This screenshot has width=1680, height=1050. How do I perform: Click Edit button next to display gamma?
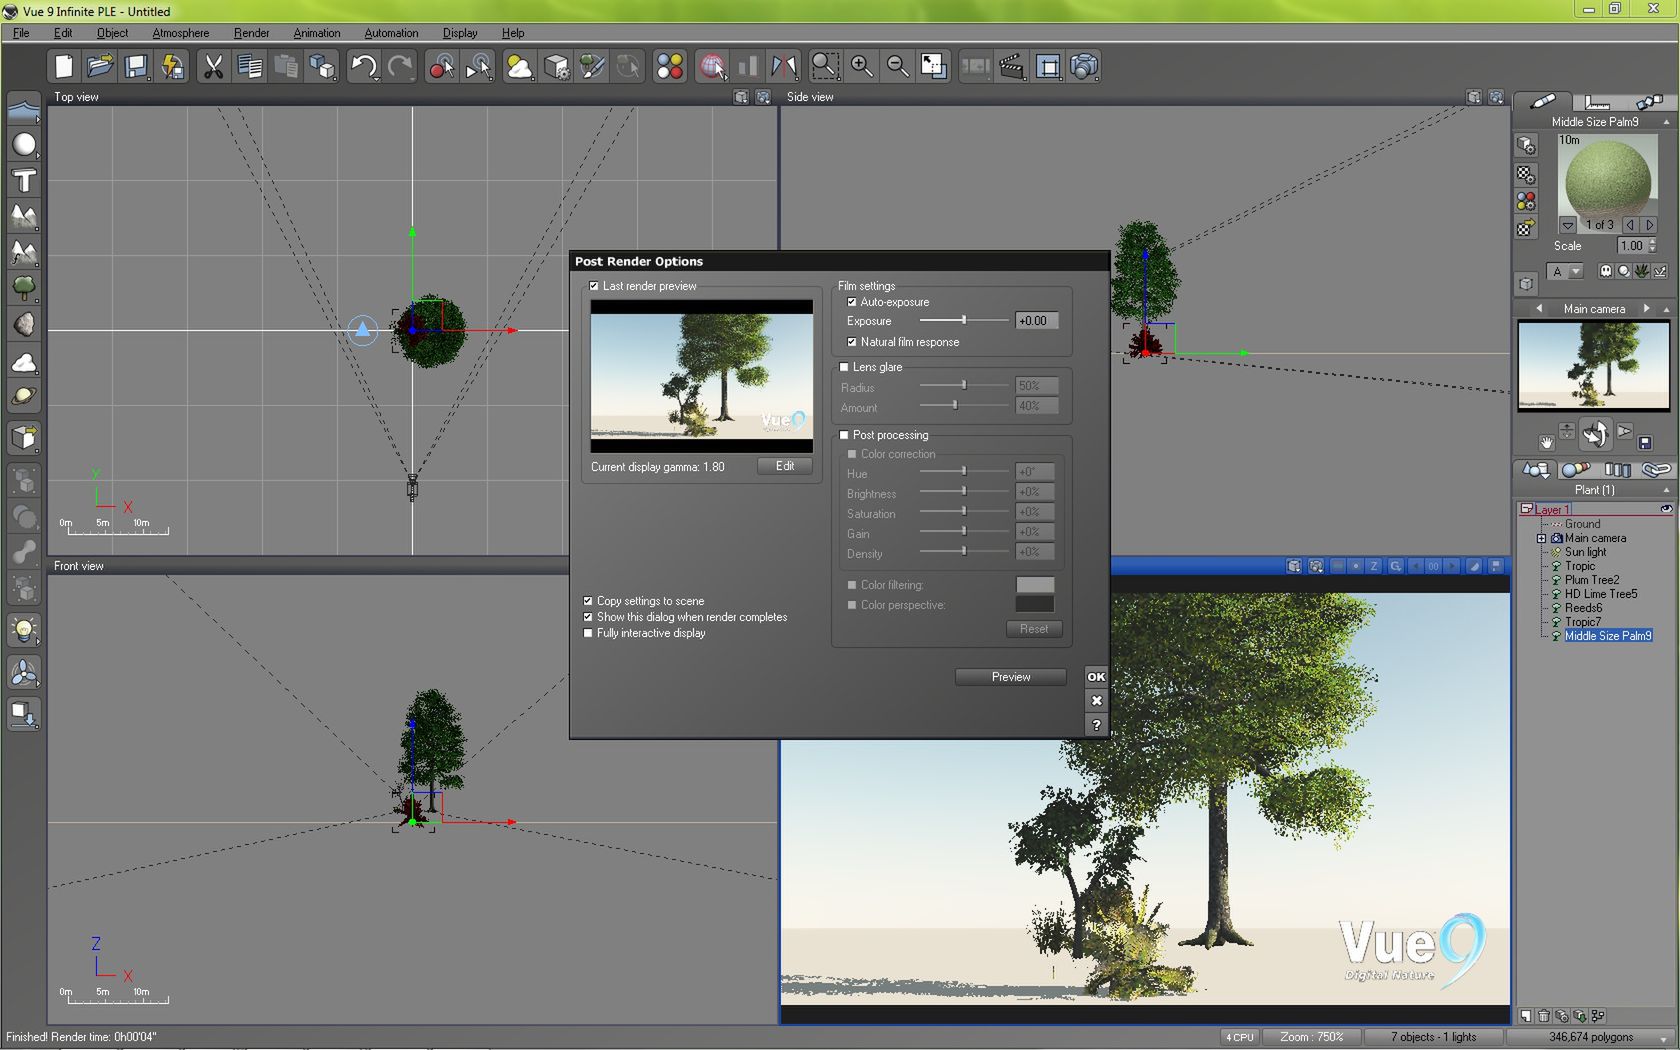[785, 466]
